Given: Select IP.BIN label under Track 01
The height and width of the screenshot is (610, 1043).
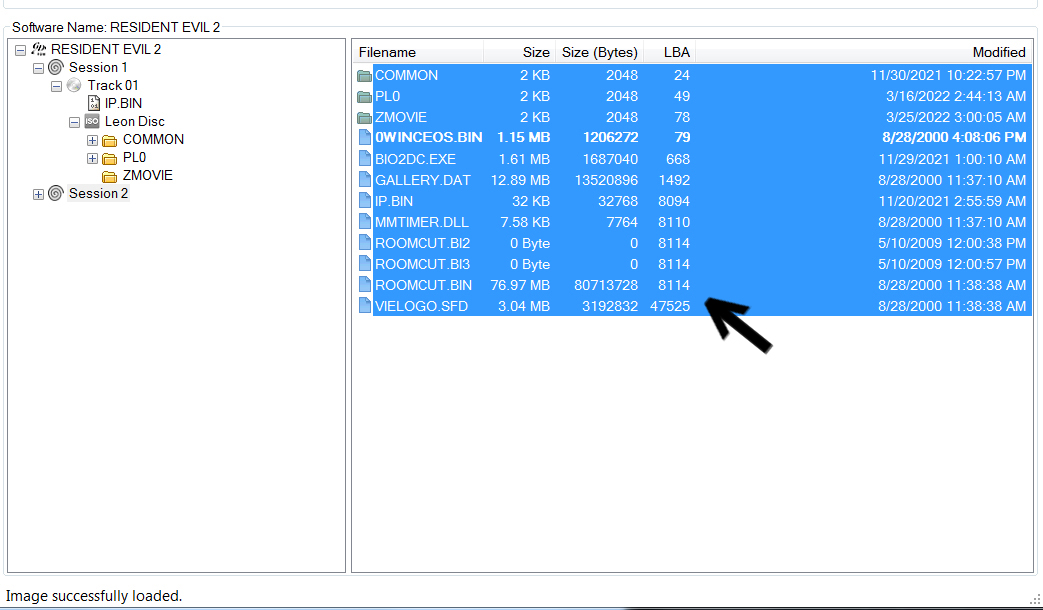Looking at the screenshot, I should 123,103.
